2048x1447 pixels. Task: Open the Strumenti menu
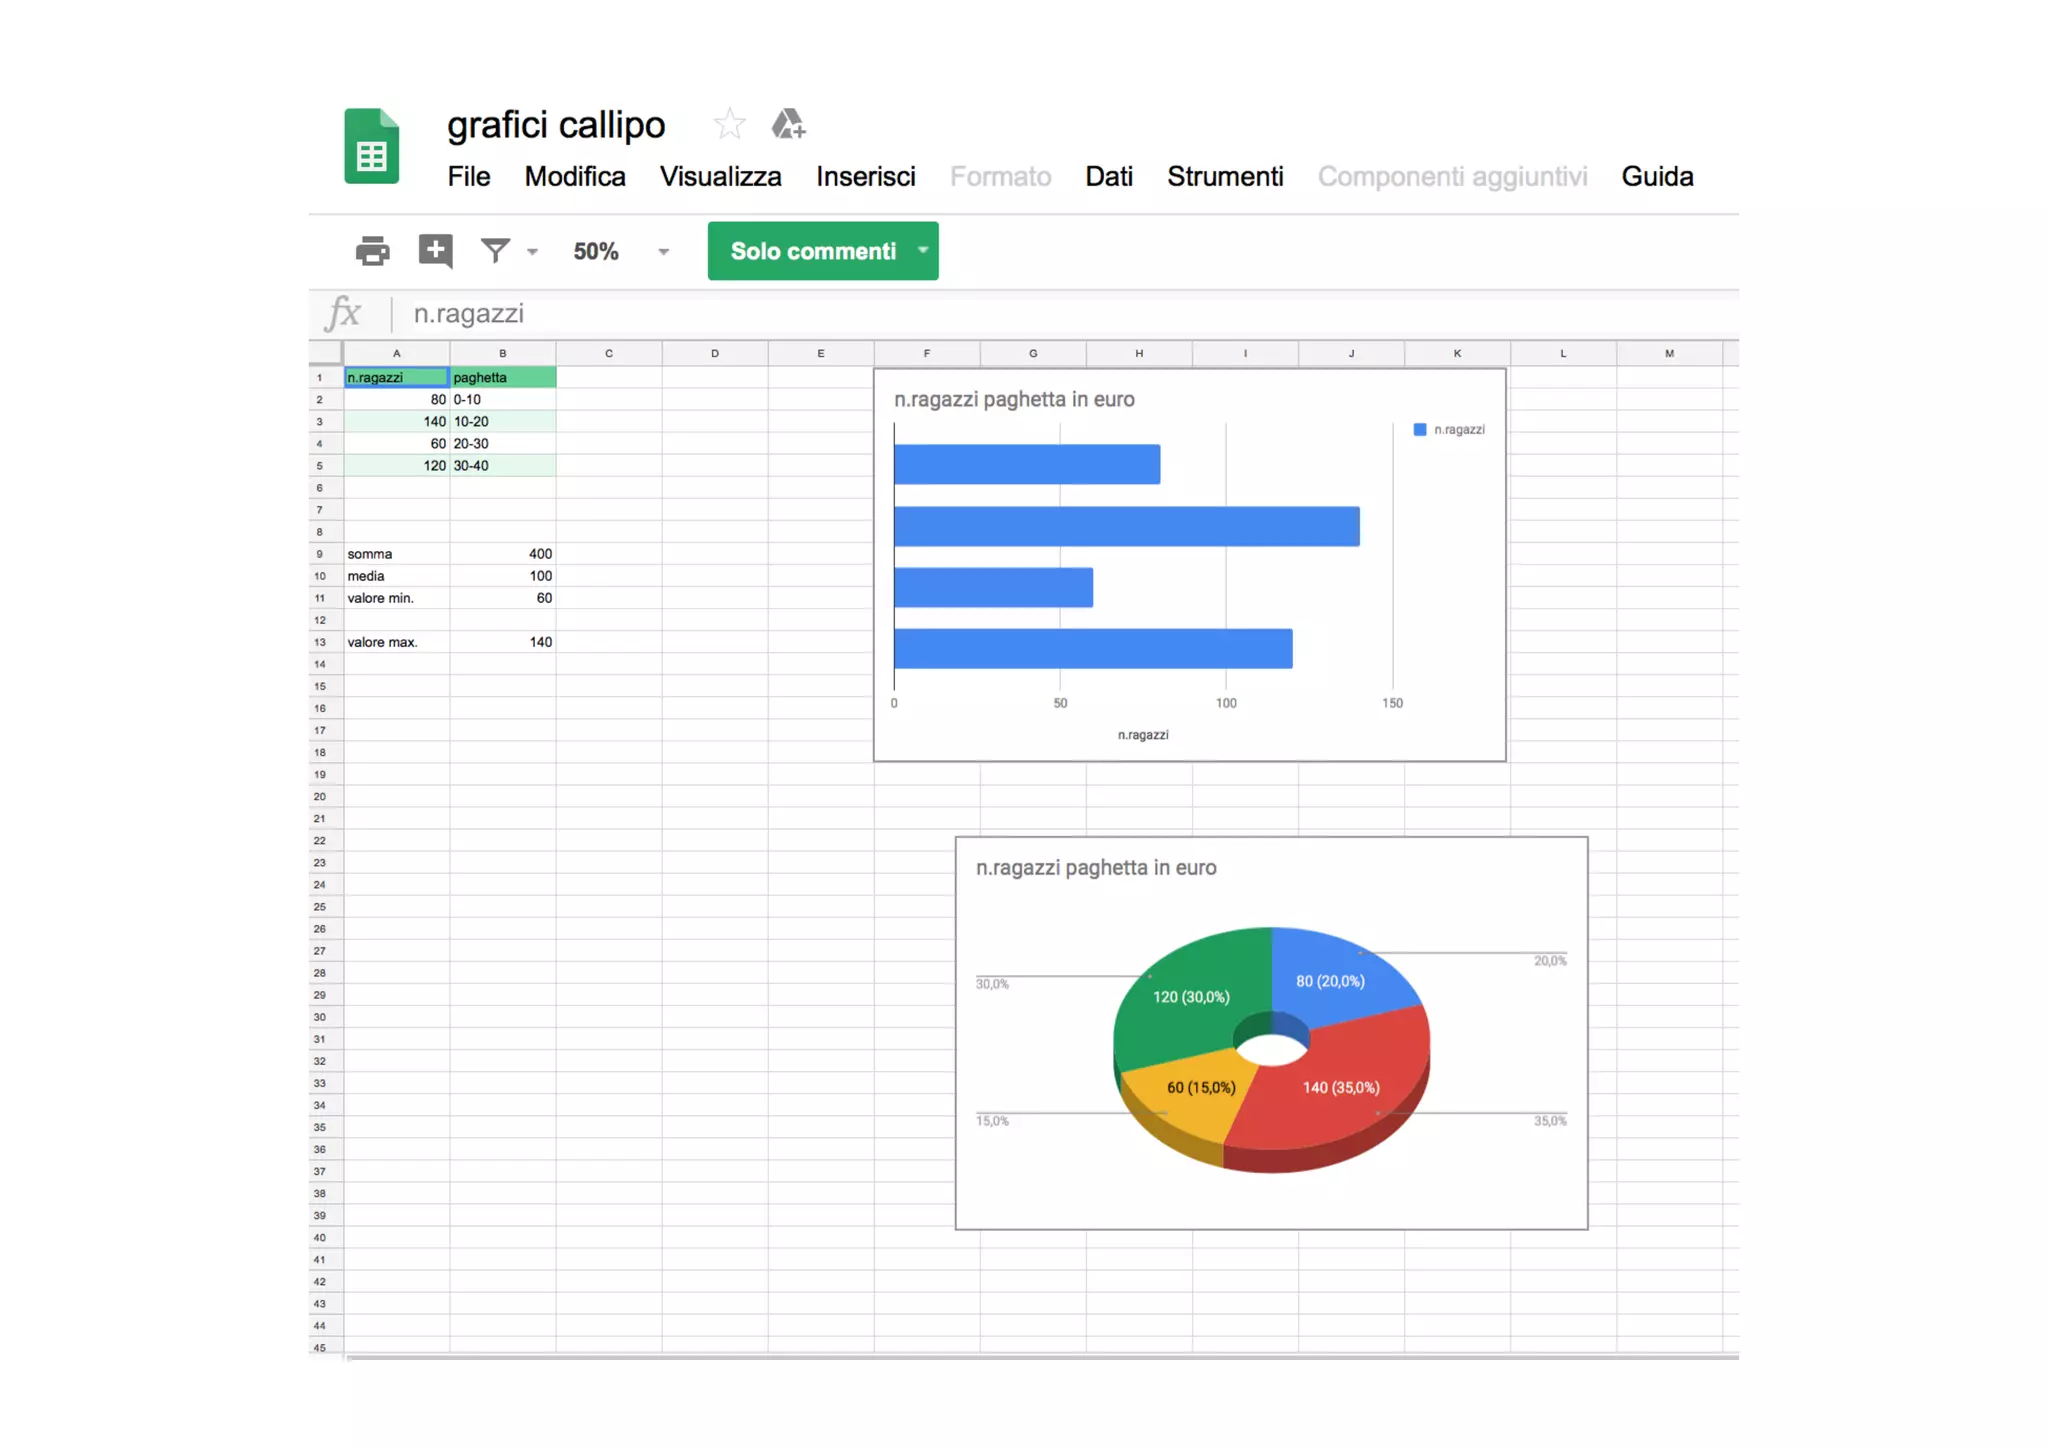click(x=1225, y=177)
